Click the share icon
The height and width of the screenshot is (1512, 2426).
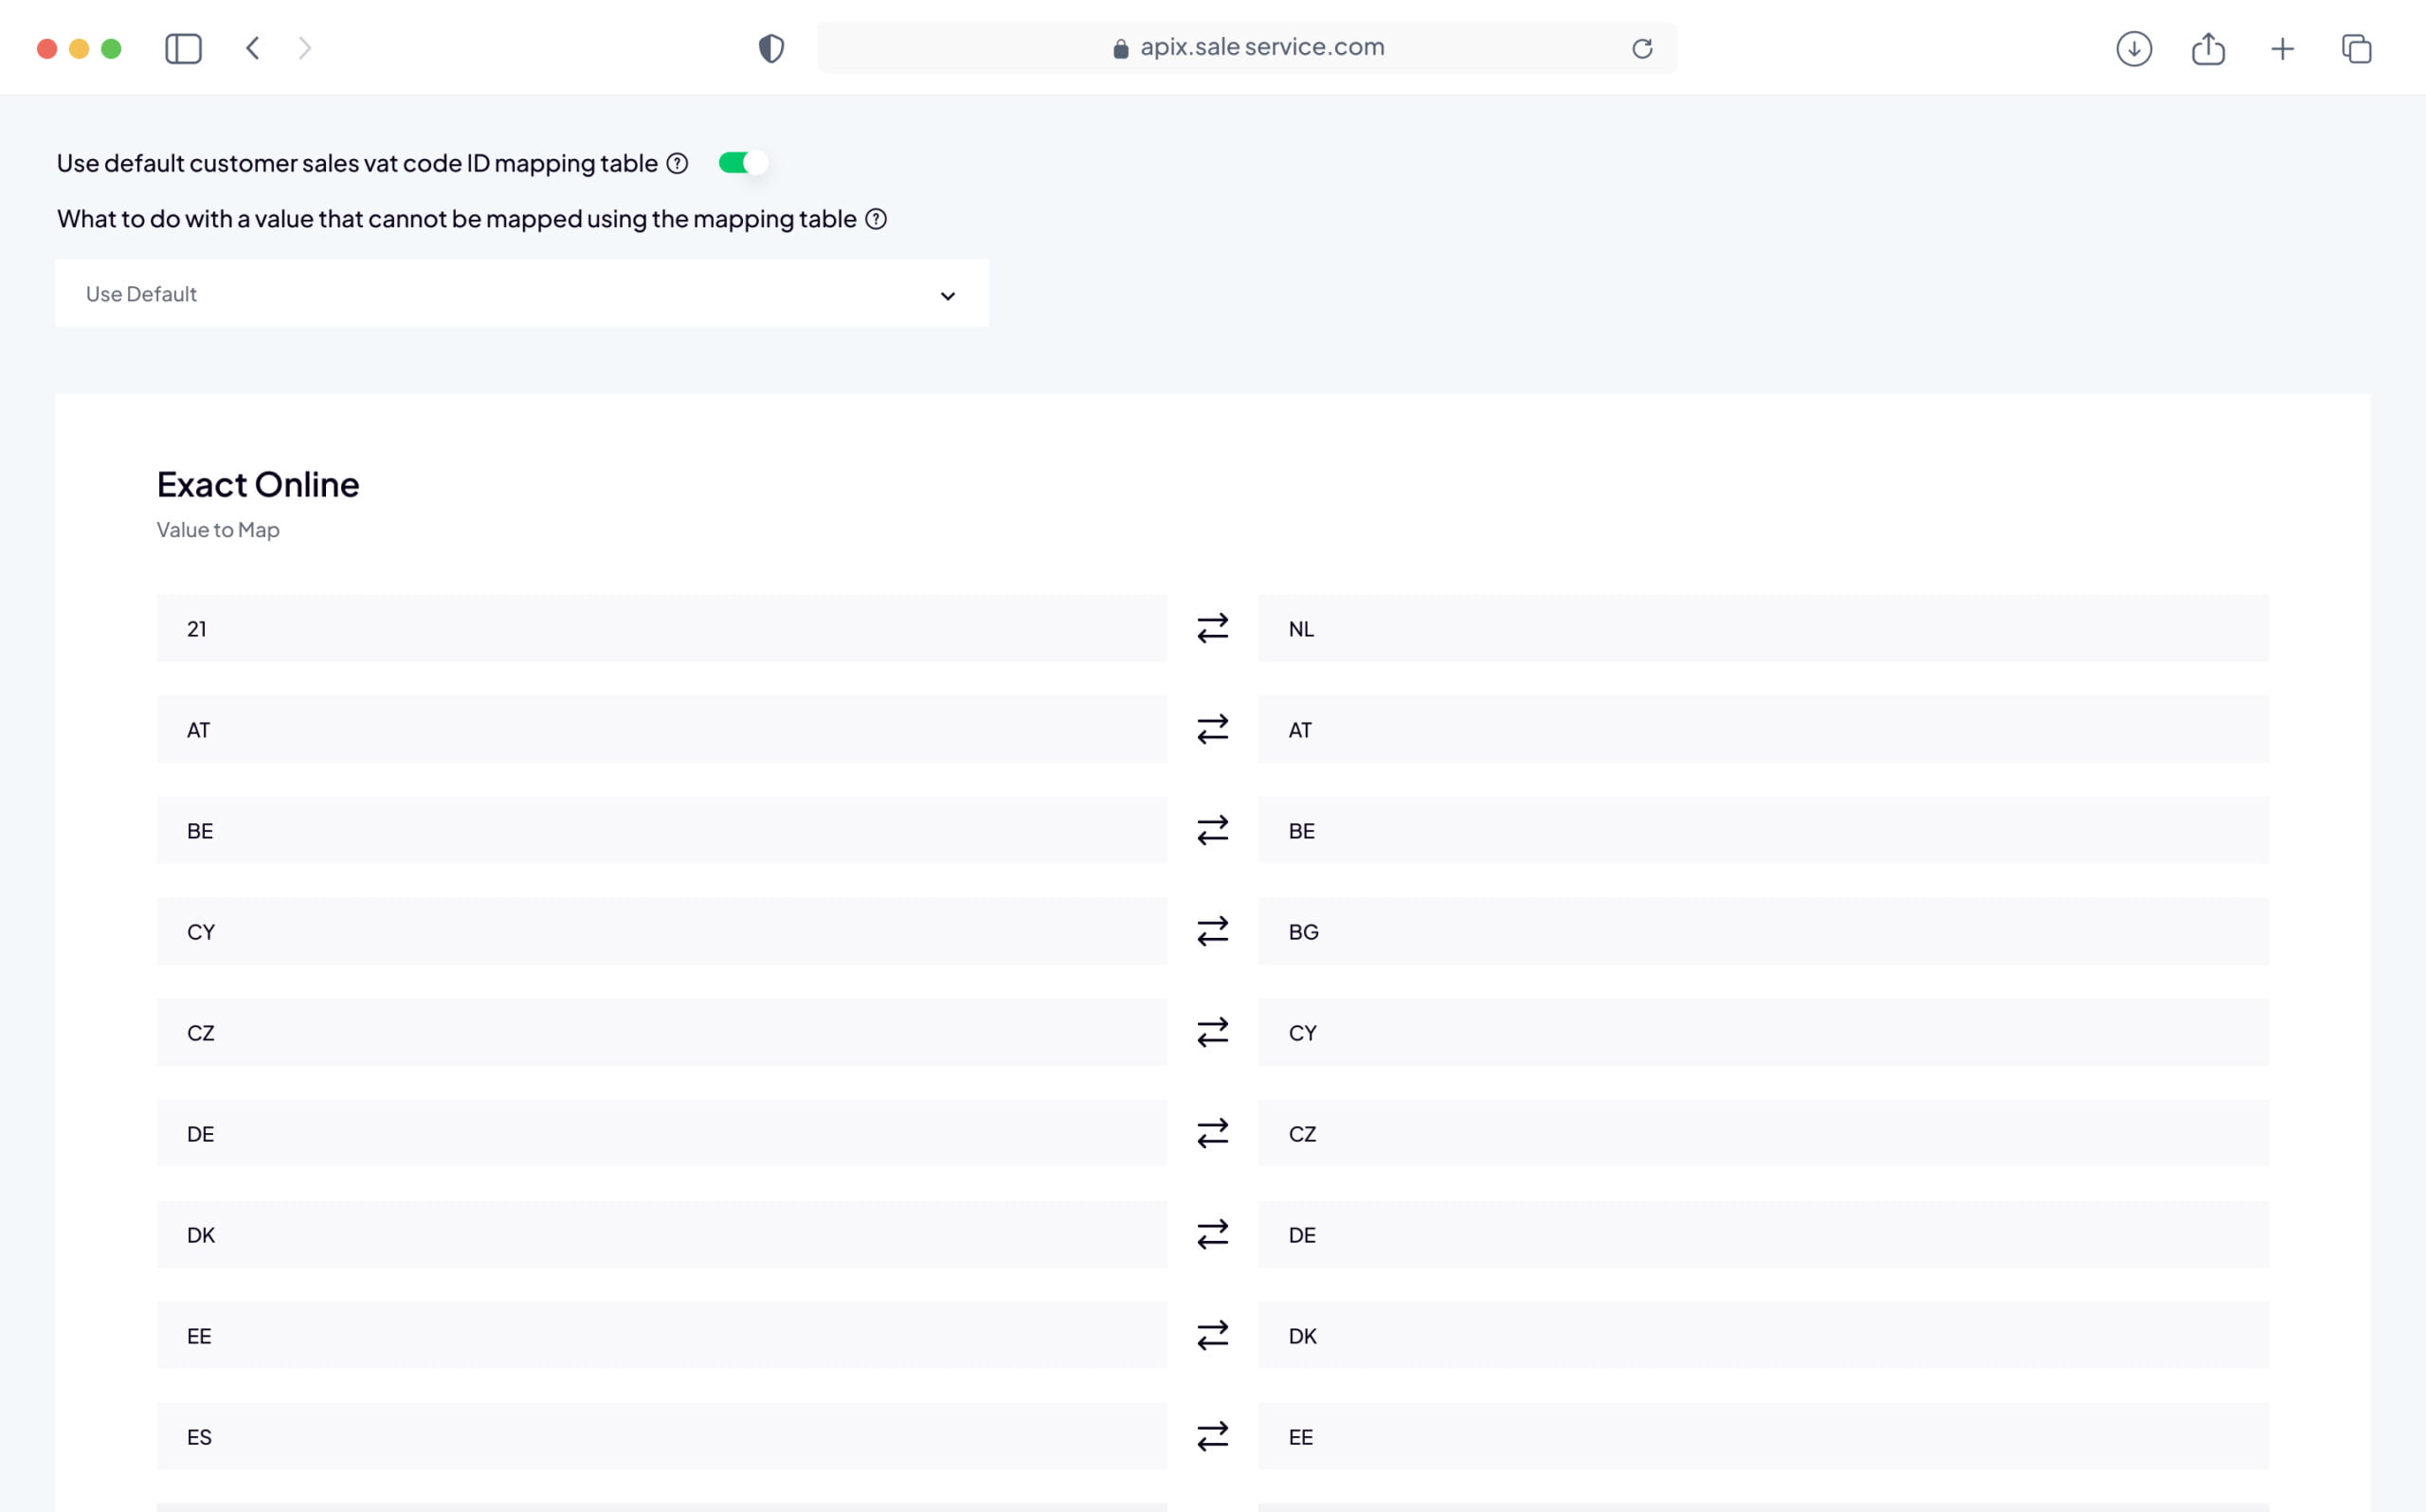(2208, 48)
